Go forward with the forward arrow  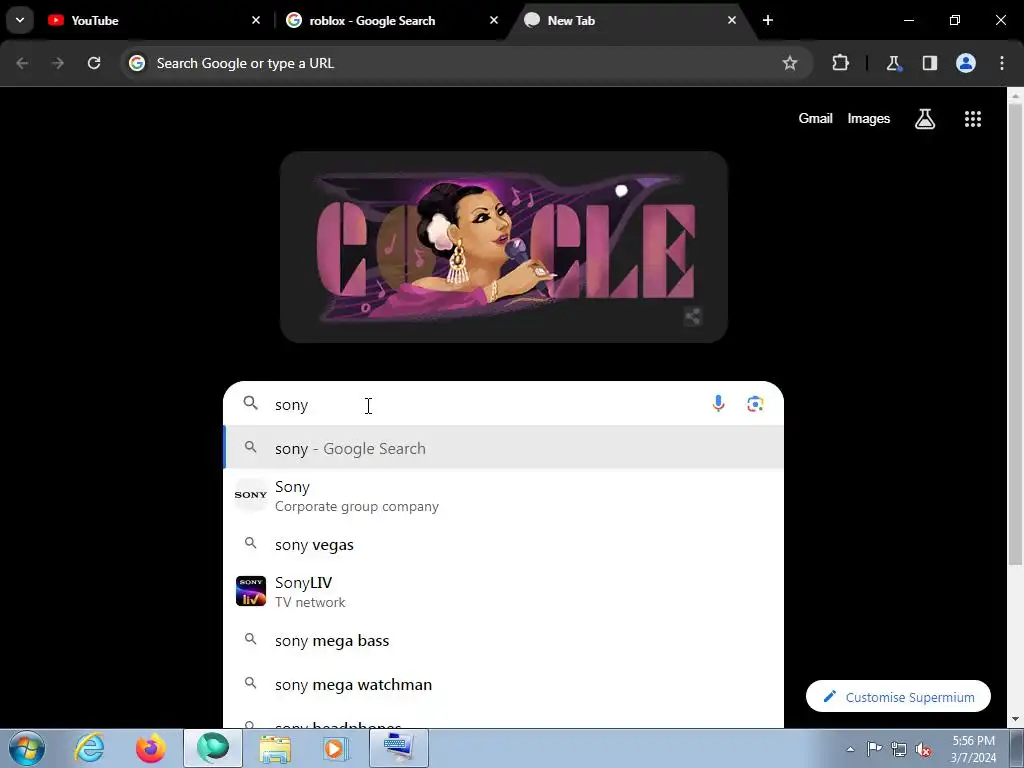(x=58, y=63)
